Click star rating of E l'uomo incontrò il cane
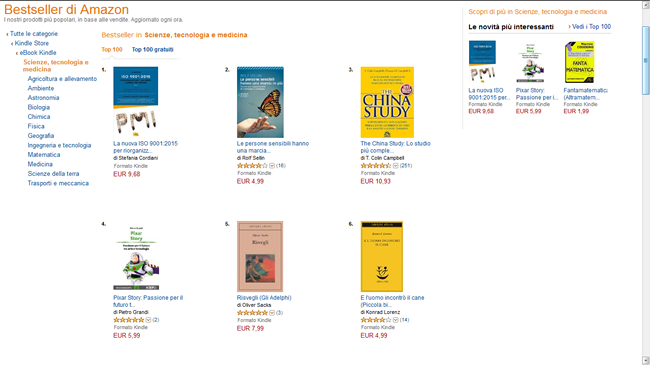 (x=376, y=320)
